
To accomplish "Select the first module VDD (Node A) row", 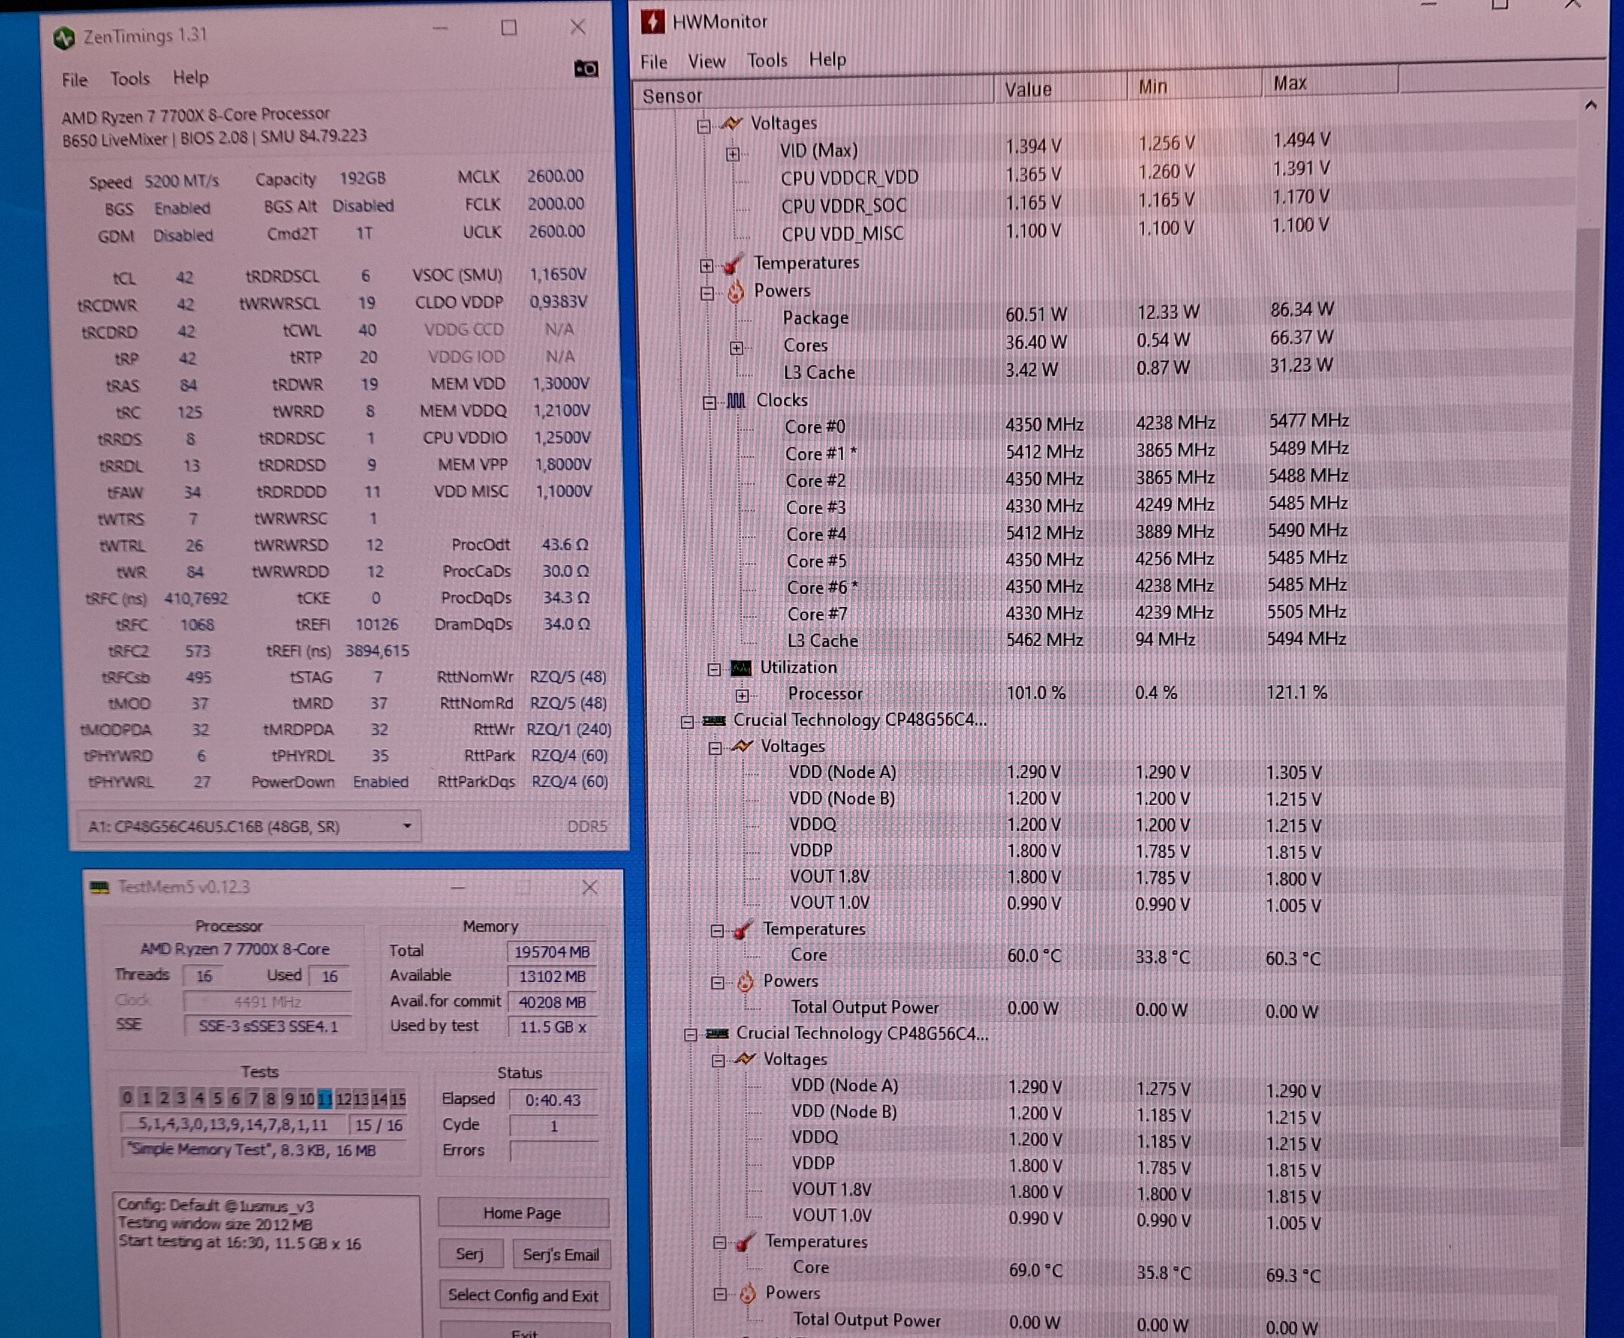I will point(1055,772).
